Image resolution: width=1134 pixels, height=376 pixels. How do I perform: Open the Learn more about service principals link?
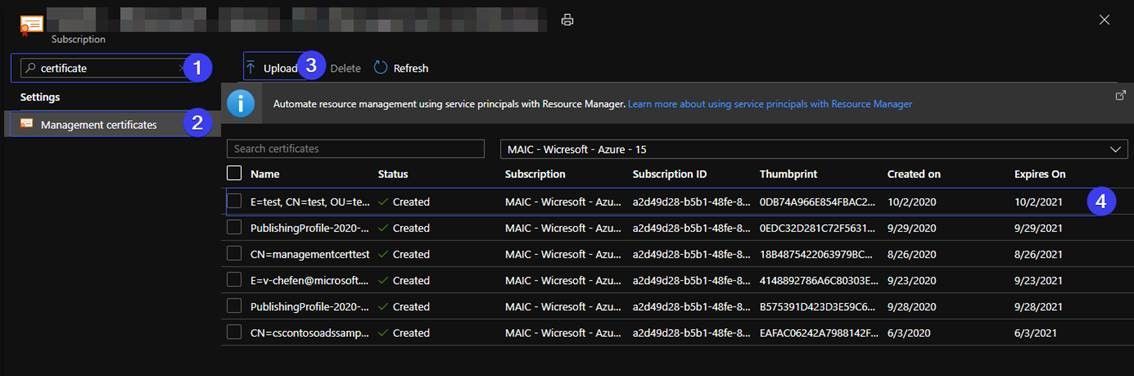(x=770, y=104)
